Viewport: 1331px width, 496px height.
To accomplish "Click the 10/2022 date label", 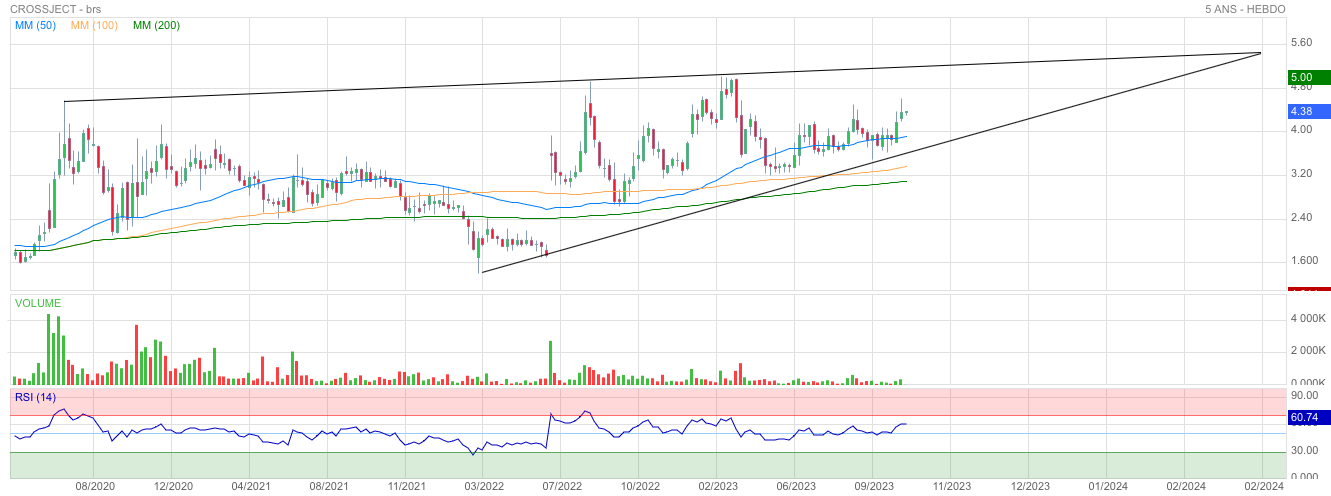I will pyautogui.click(x=640, y=486).
